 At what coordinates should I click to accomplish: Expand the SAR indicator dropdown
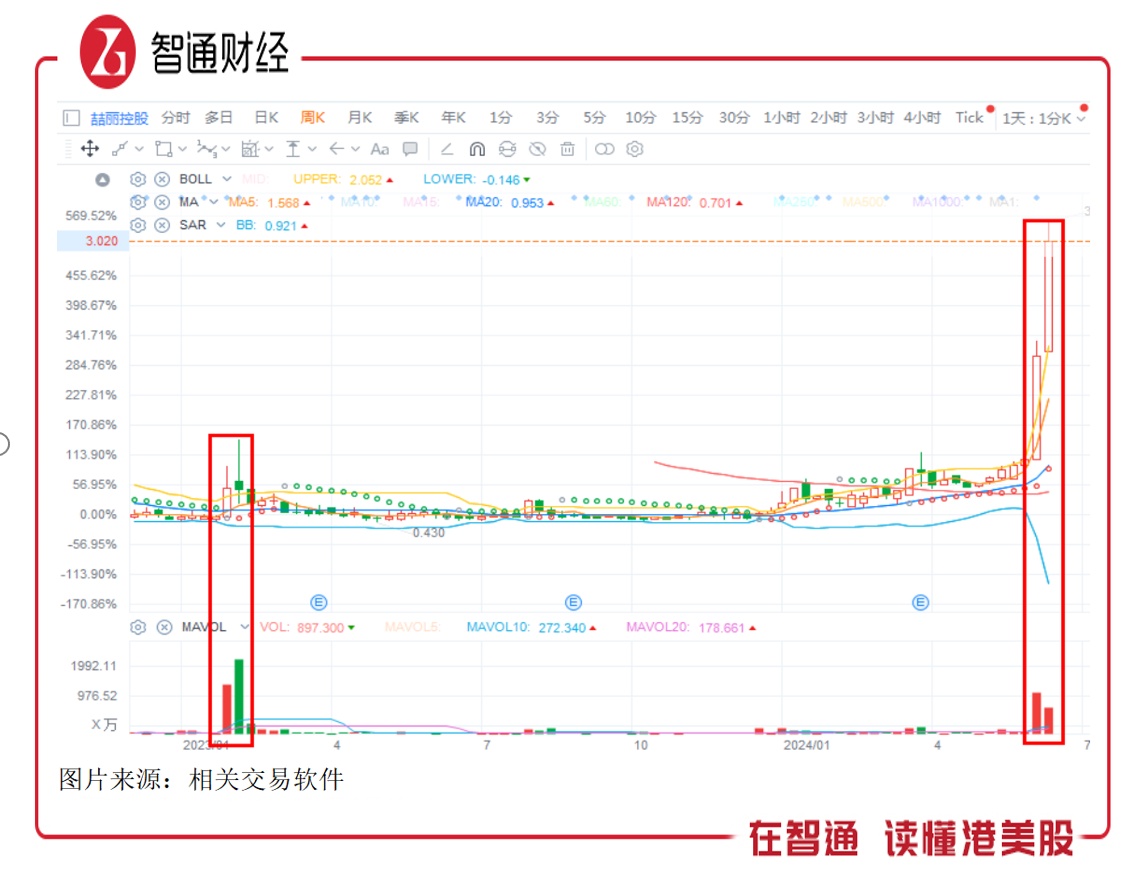[221, 225]
